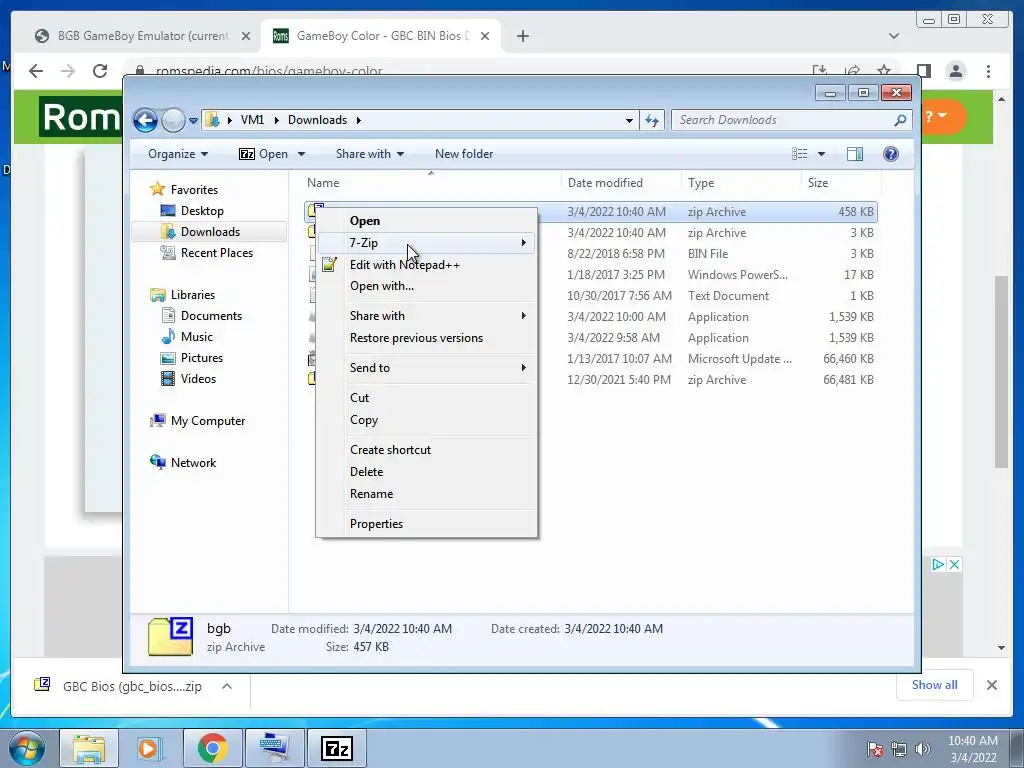Select Downloads in navigation pane
The width and height of the screenshot is (1024, 768).
click(x=210, y=232)
